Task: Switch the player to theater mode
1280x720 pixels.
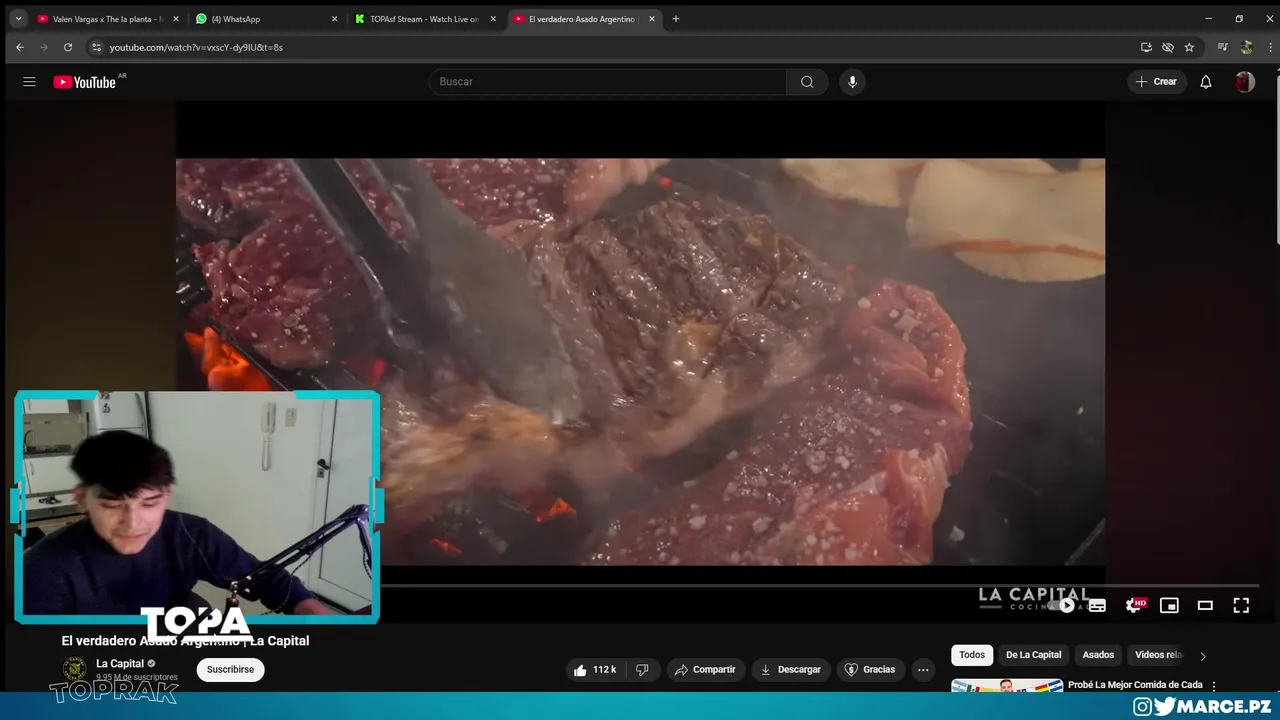Action: coord(1205,605)
